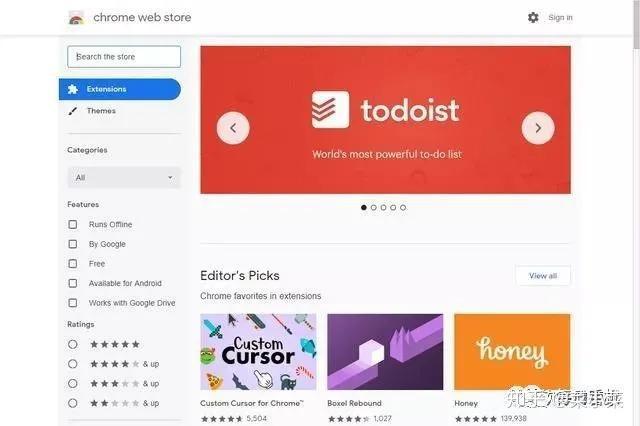The height and width of the screenshot is (426, 640).
Task: Show the previous carousel slide arrow
Action: pos(233,128)
